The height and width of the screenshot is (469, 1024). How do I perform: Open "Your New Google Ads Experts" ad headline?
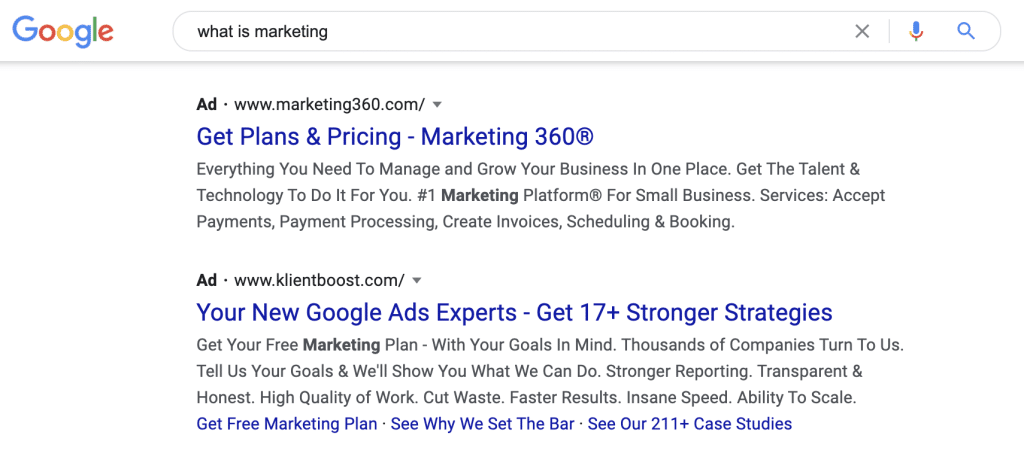click(x=514, y=312)
